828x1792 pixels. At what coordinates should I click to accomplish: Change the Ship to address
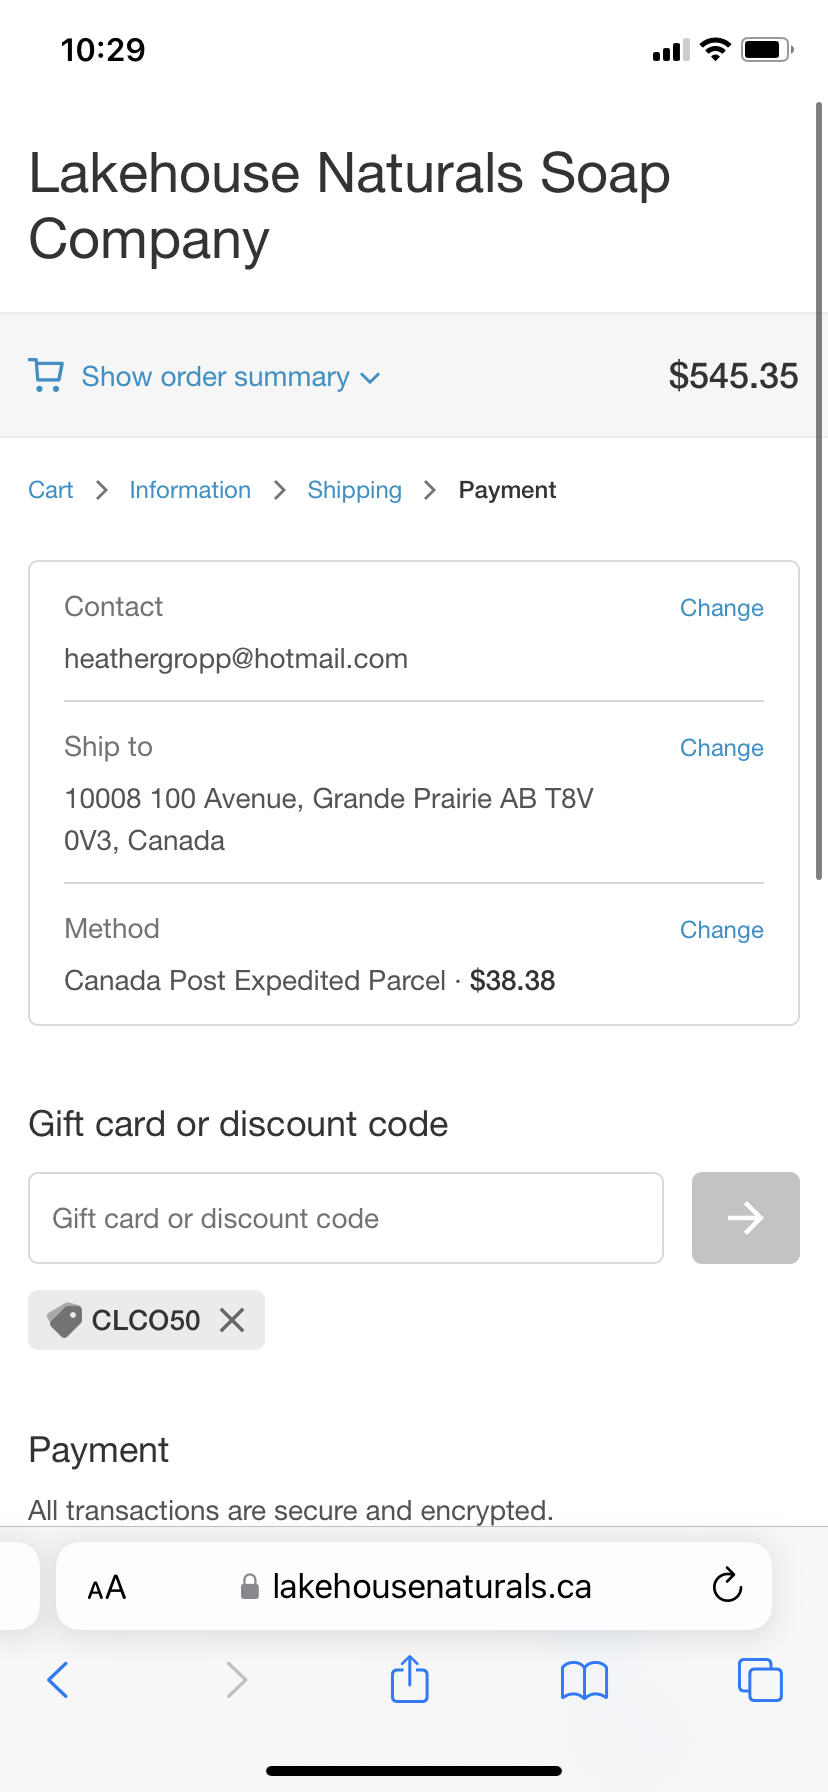click(x=721, y=748)
